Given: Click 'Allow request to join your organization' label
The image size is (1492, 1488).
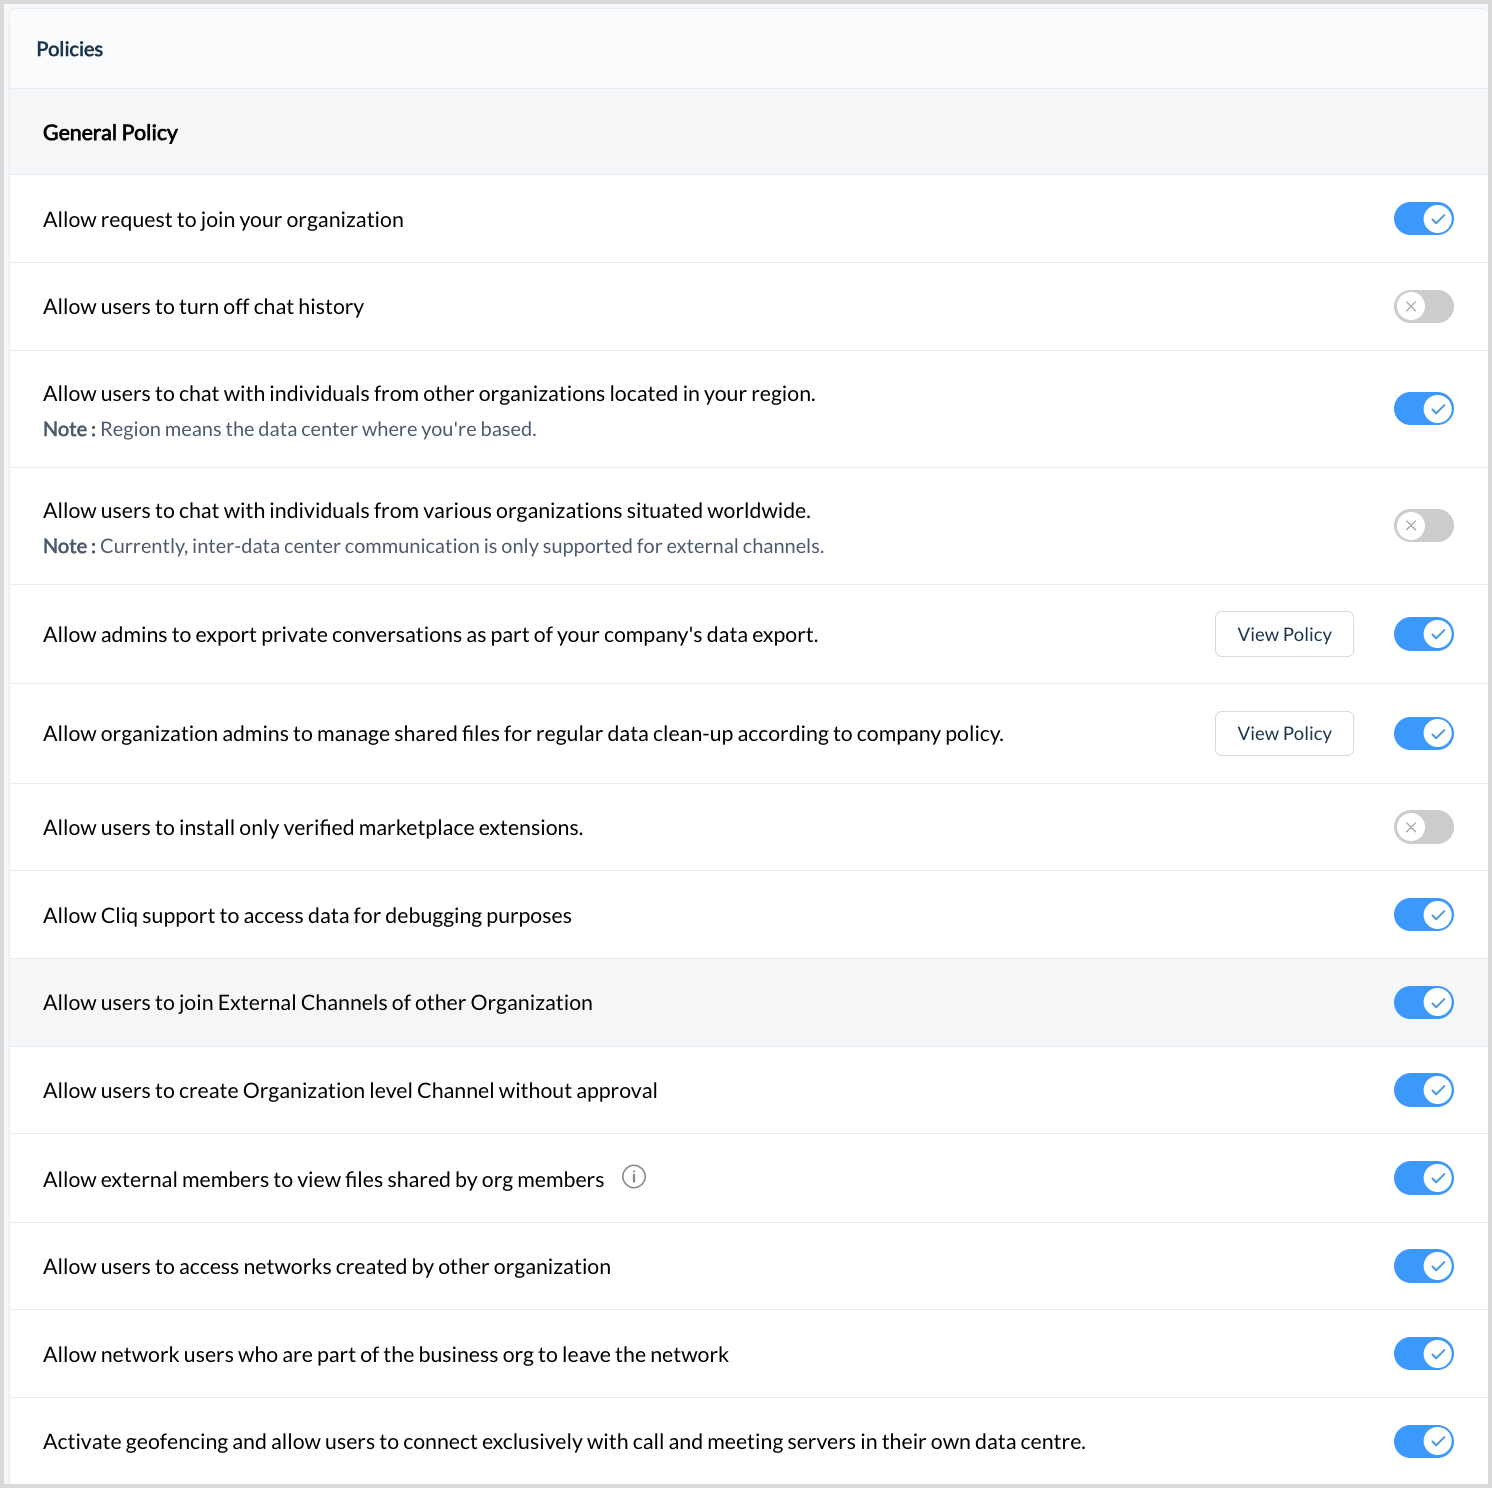Looking at the screenshot, I should point(223,220).
